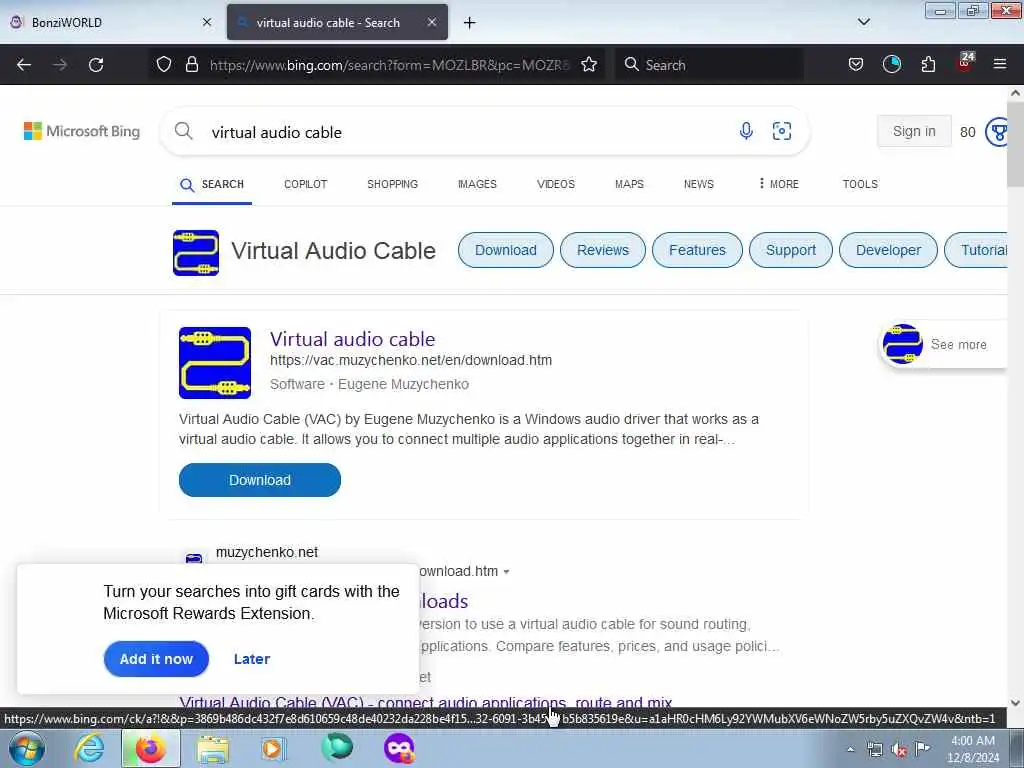1024x768 pixels.
Task: Click Add it now in Rewards popup
Action: point(156,659)
